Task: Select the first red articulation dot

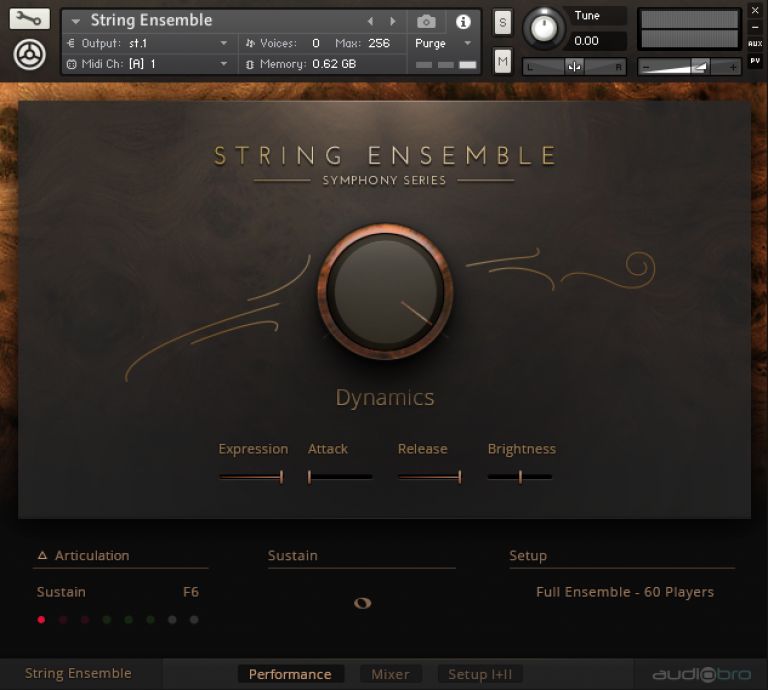Action: click(41, 620)
